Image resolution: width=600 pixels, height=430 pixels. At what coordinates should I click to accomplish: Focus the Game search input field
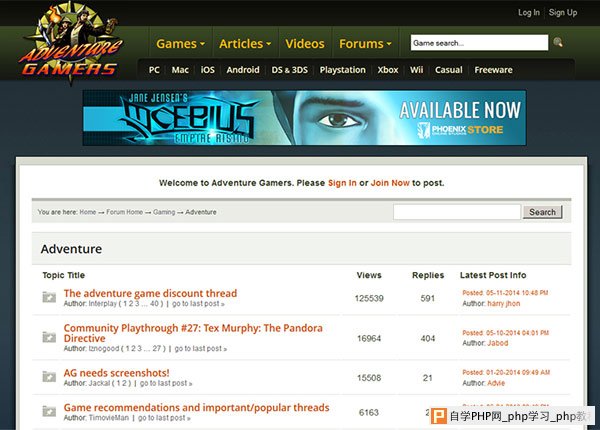479,42
